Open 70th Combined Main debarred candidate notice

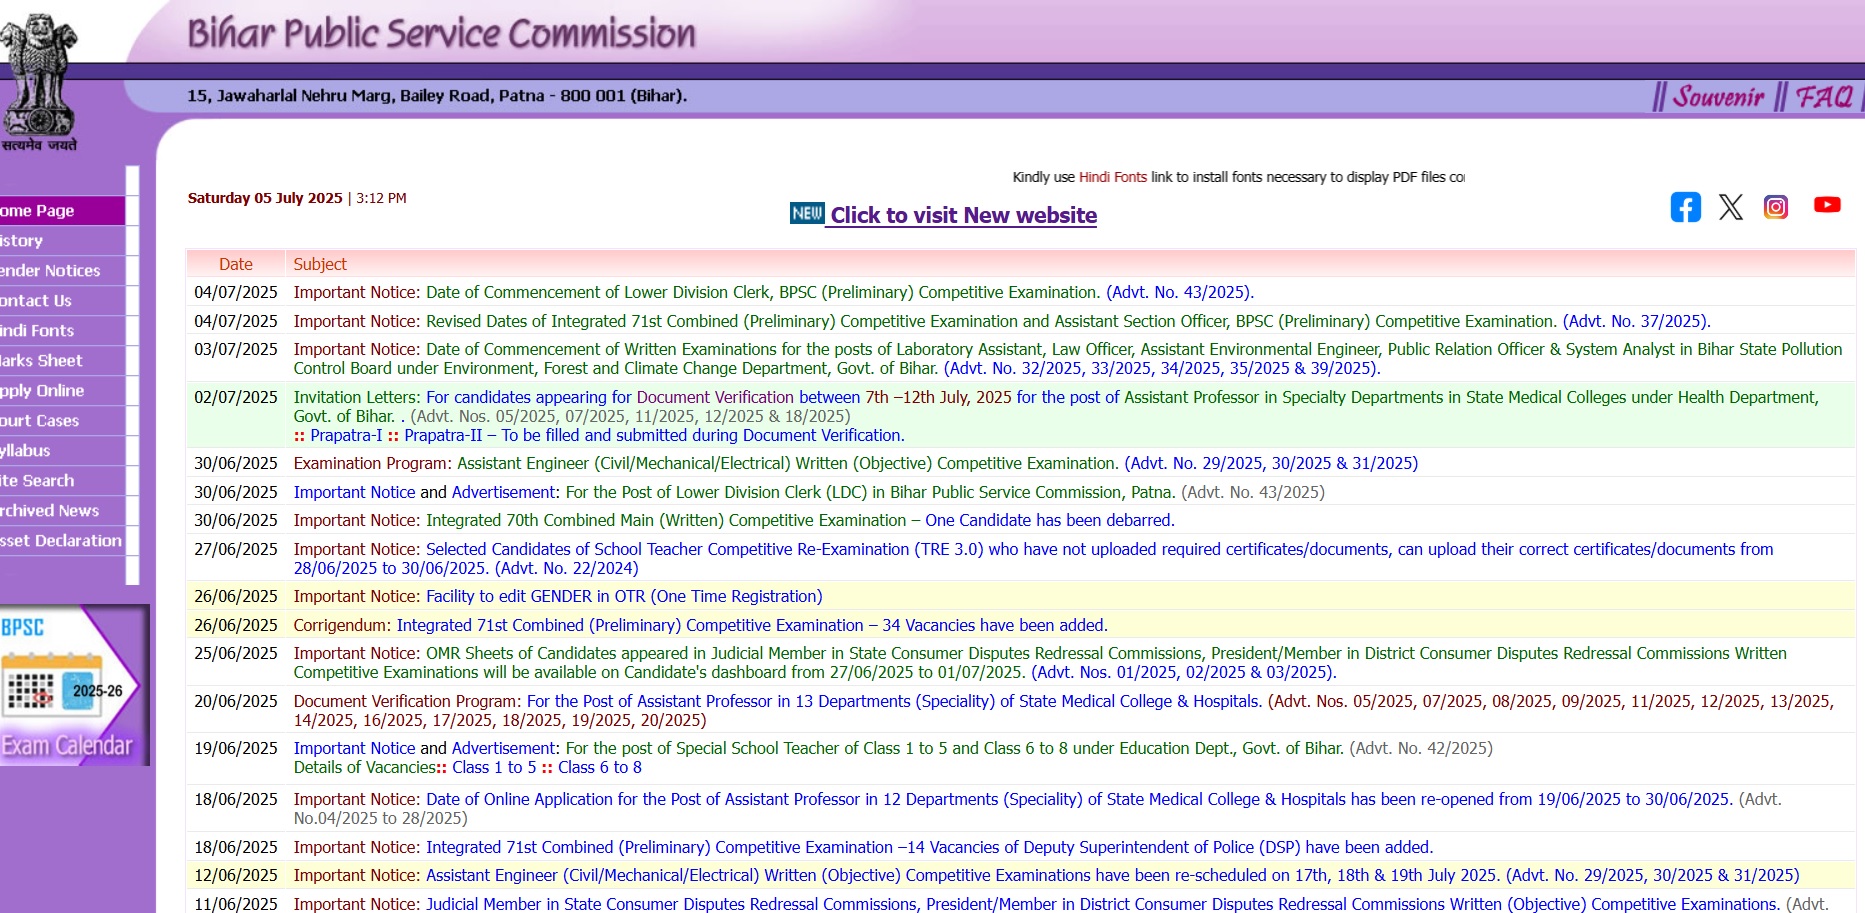point(800,520)
